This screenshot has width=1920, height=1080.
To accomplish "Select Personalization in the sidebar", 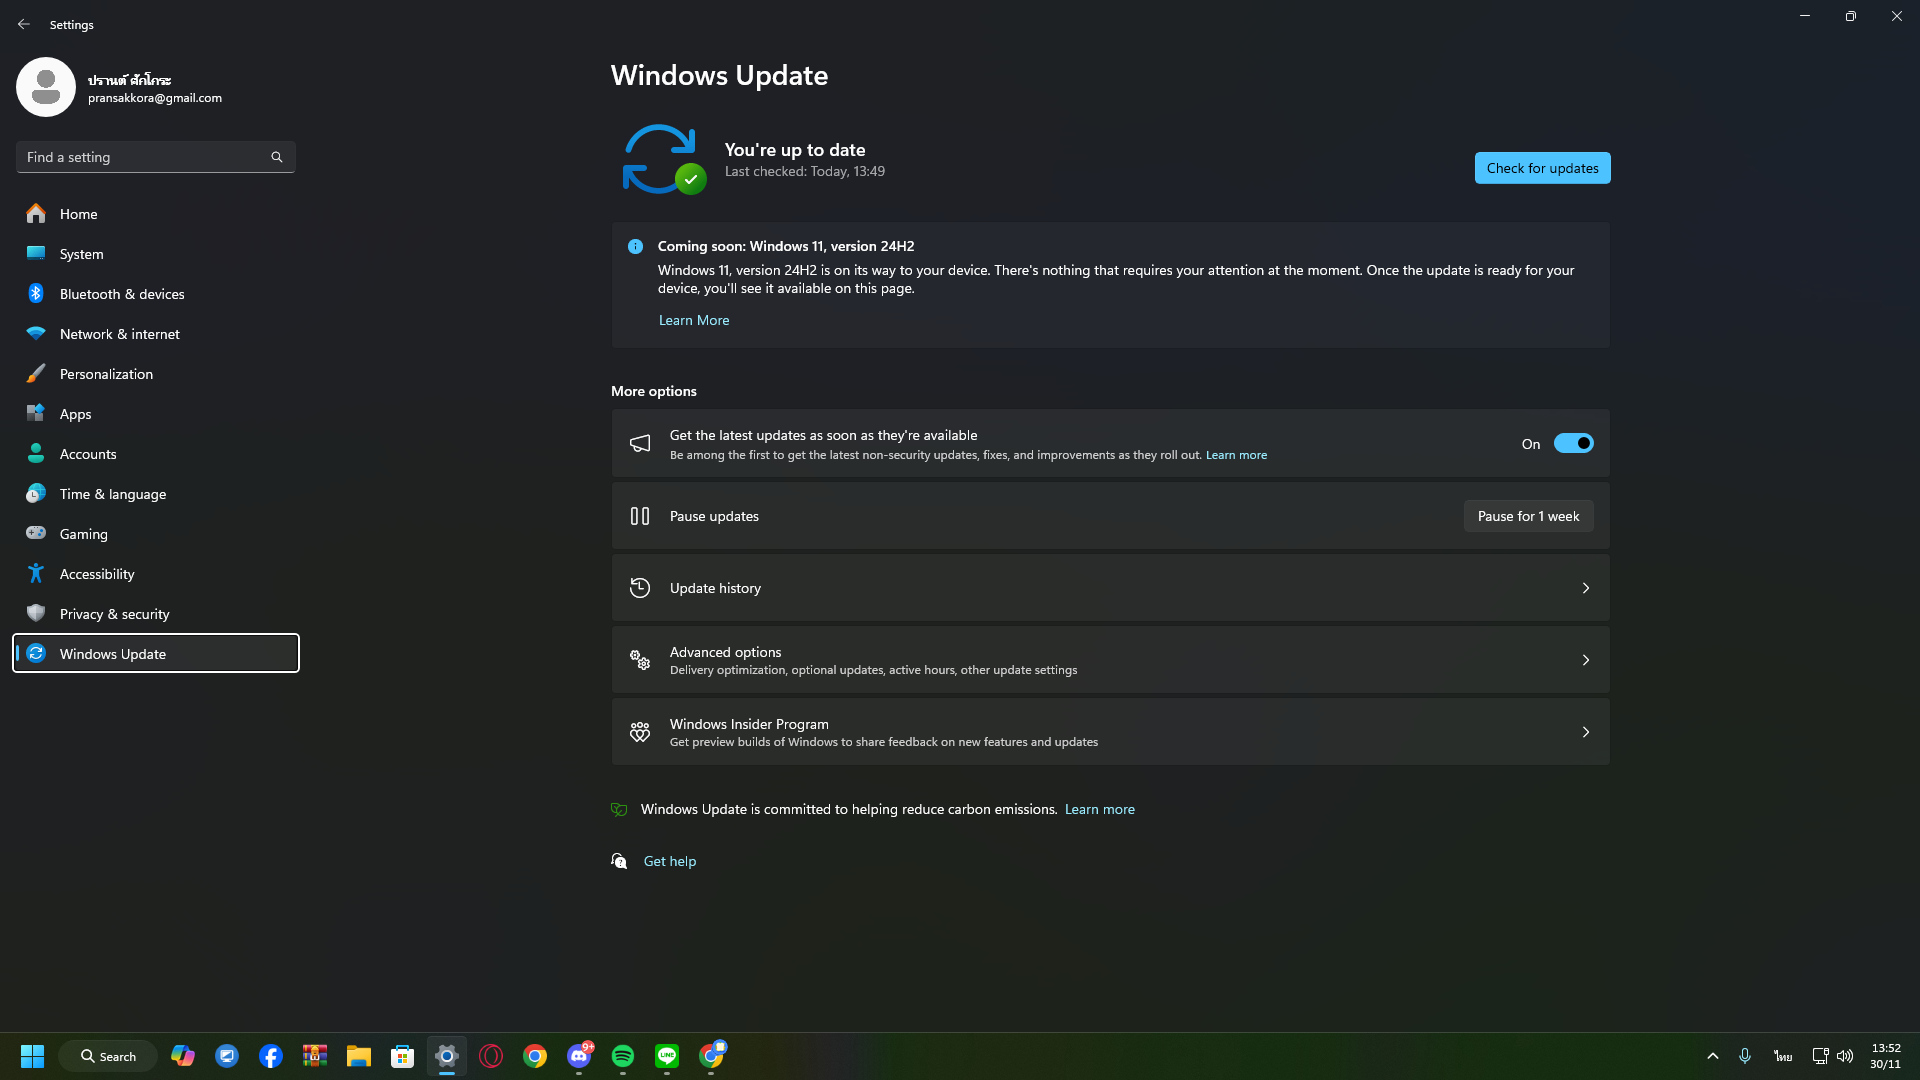I will [x=156, y=374].
